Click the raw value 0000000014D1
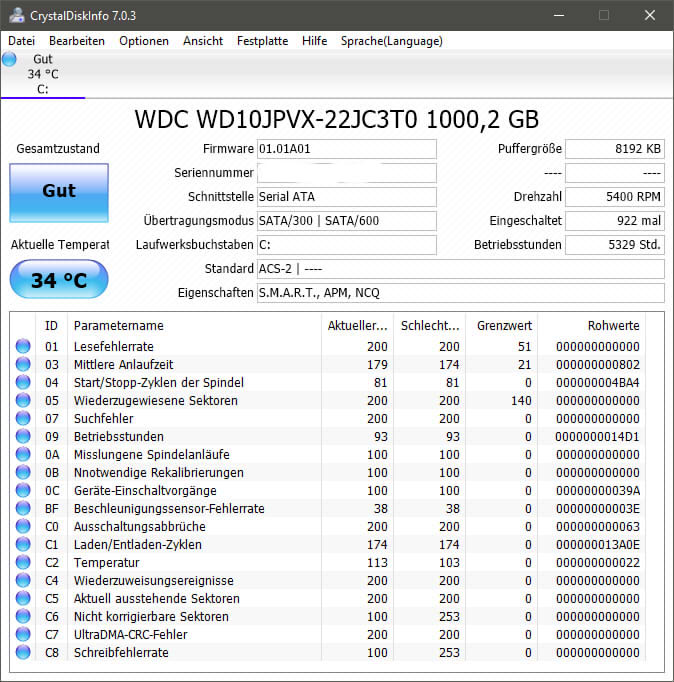The width and height of the screenshot is (674, 682). click(x=598, y=437)
